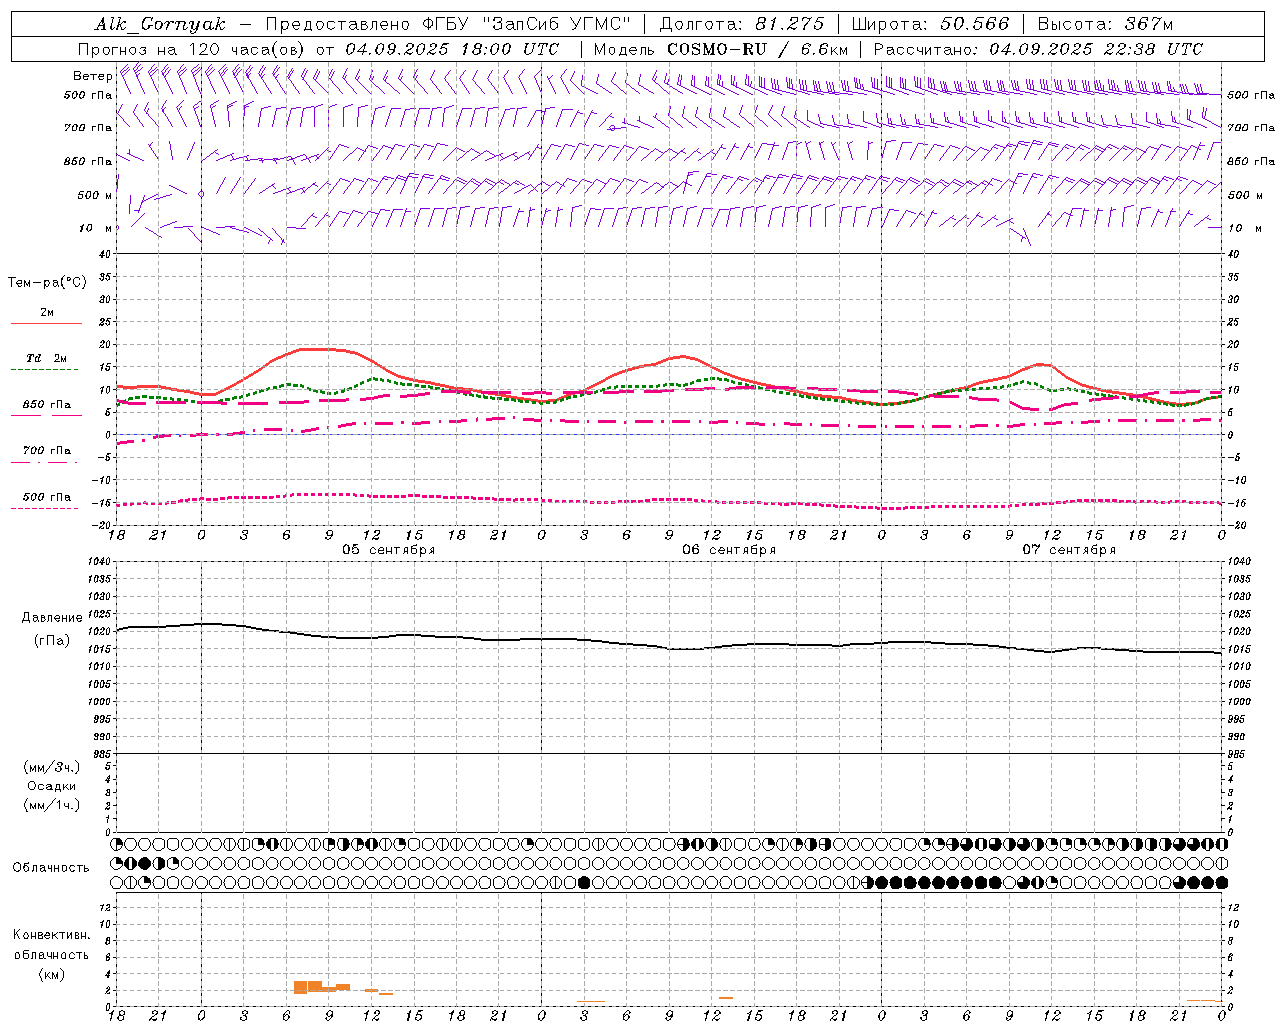Click the '850 гПа' temperature legend dashed line
This screenshot has width=1280, height=1024.
click(44, 415)
